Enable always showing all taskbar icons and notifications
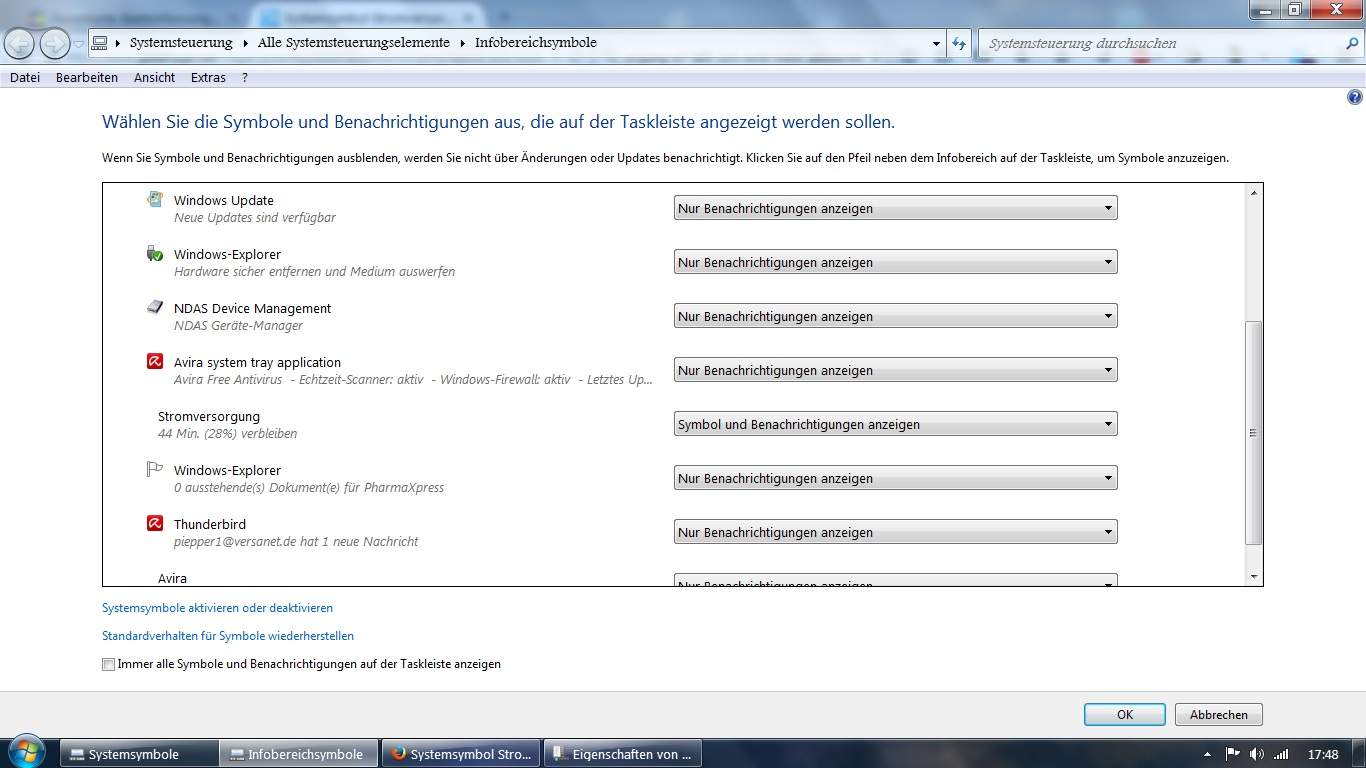The width and height of the screenshot is (1366, 768). (108, 663)
